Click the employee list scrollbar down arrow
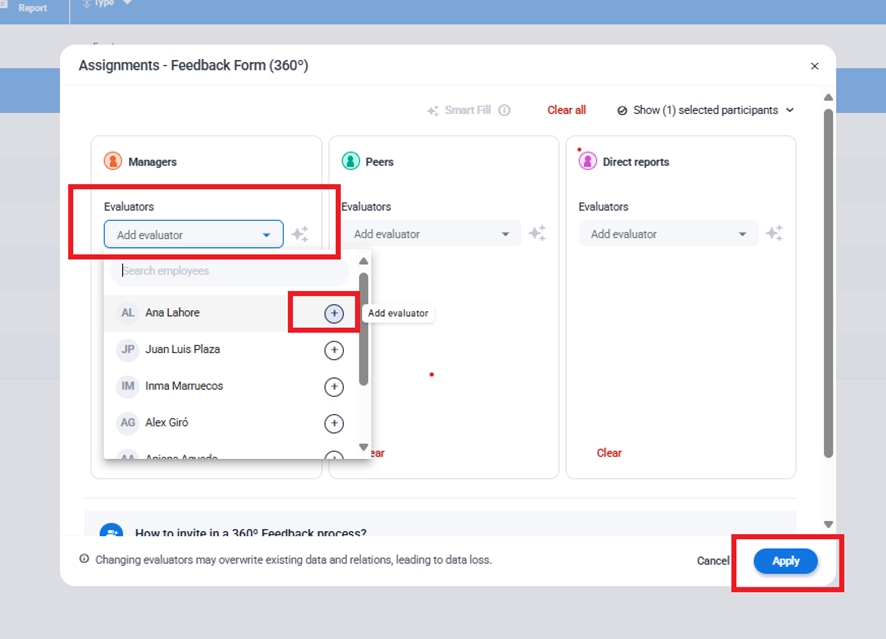The width and height of the screenshot is (886, 639). [364, 447]
